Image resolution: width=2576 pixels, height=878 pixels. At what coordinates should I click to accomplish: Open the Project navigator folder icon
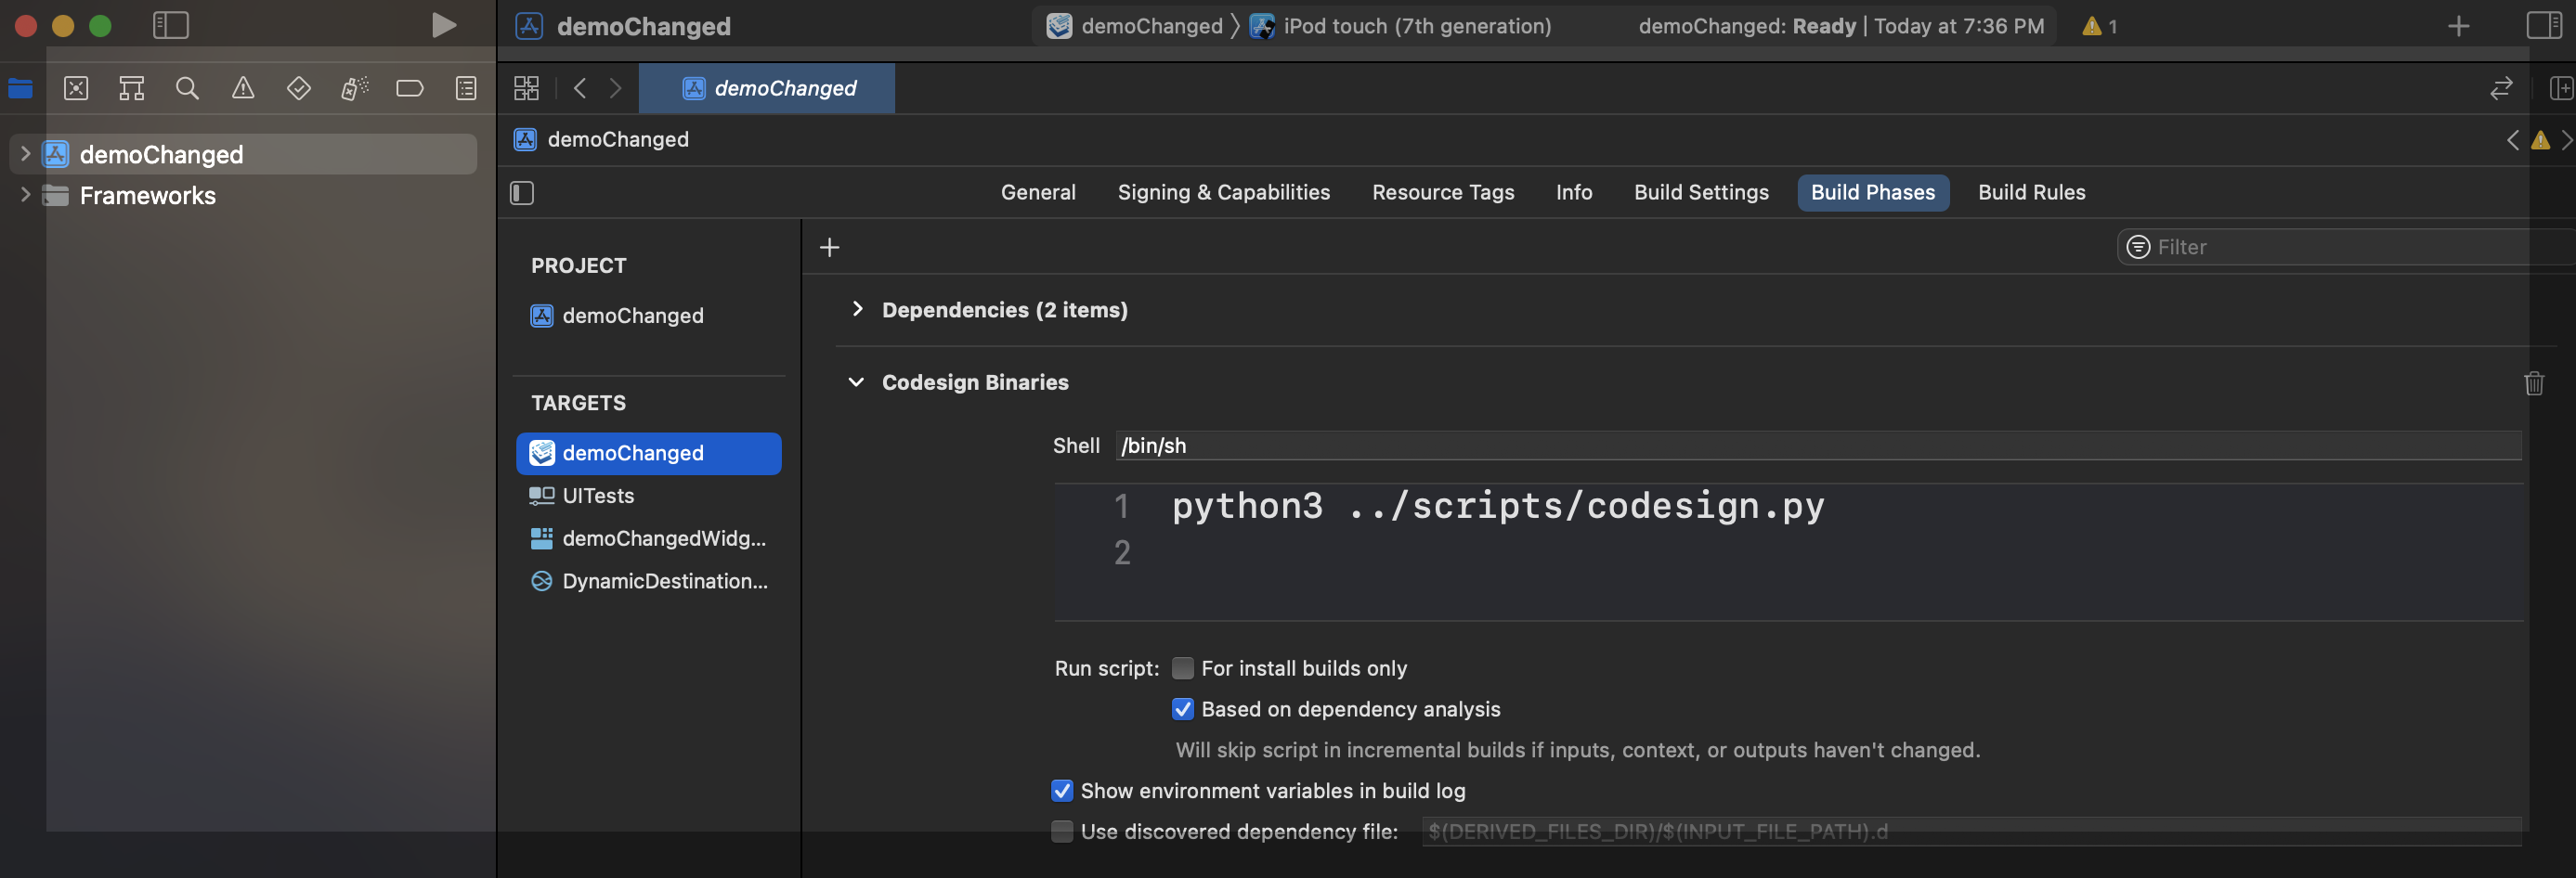click(20, 88)
